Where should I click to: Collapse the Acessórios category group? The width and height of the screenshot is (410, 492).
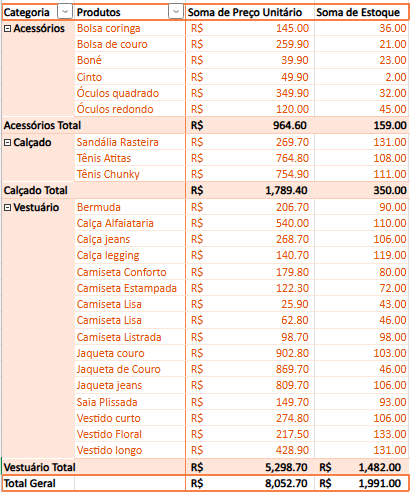pyautogui.click(x=7, y=29)
